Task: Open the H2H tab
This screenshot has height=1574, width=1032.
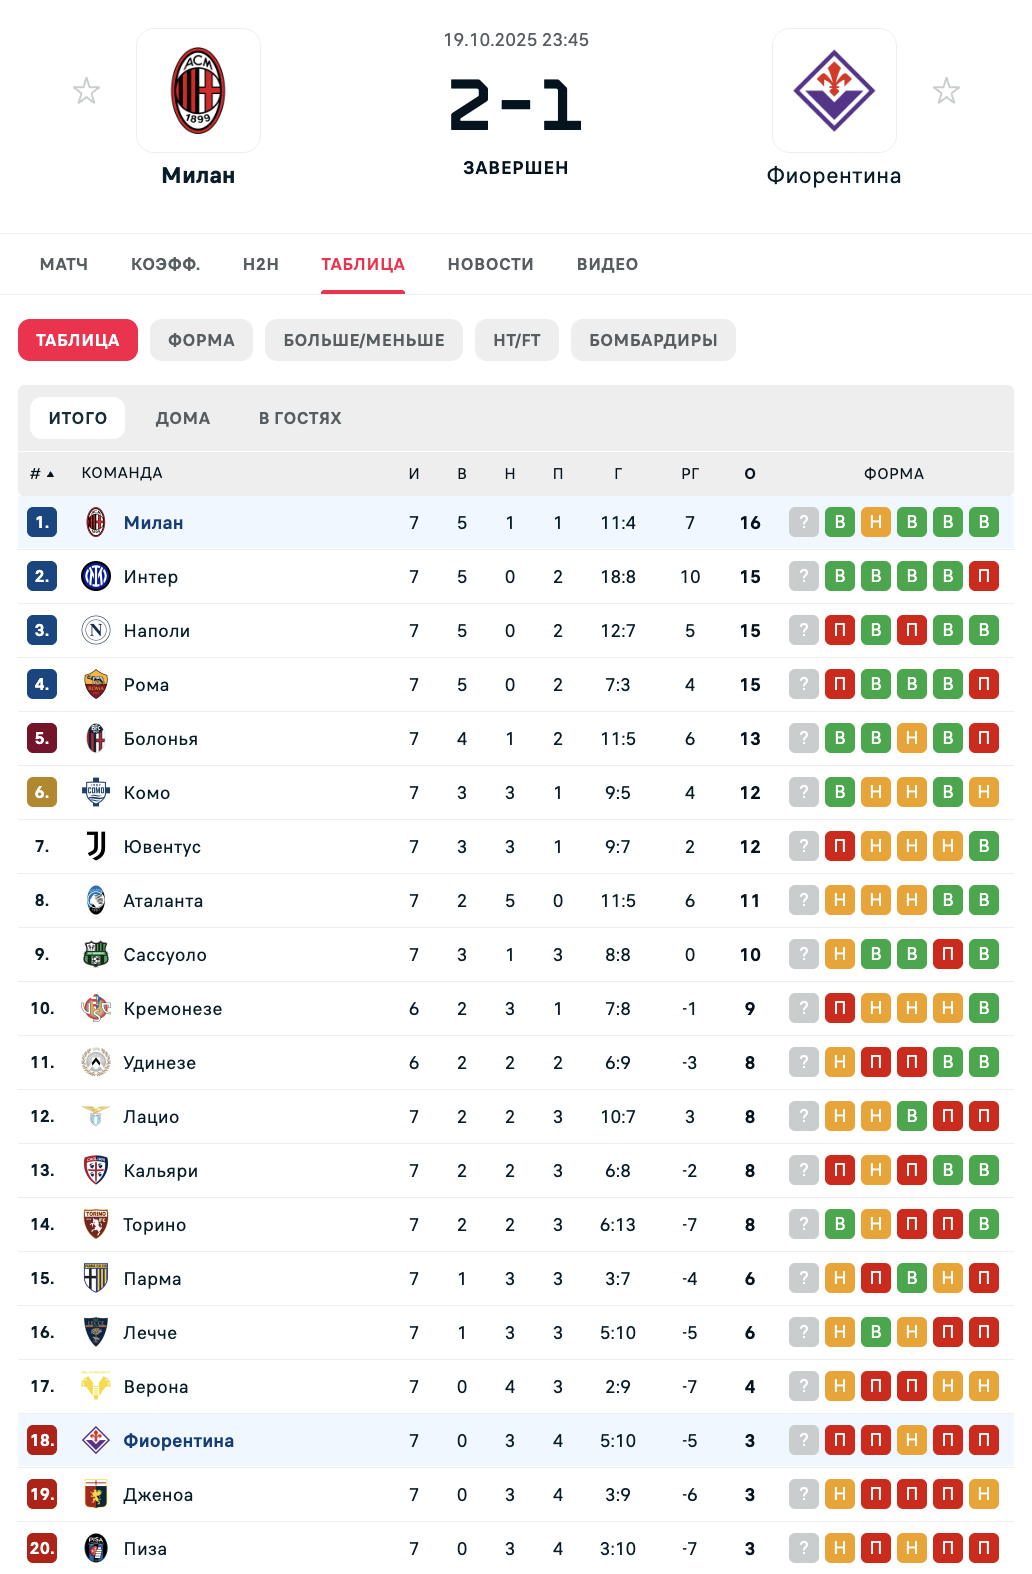Action: (x=261, y=264)
